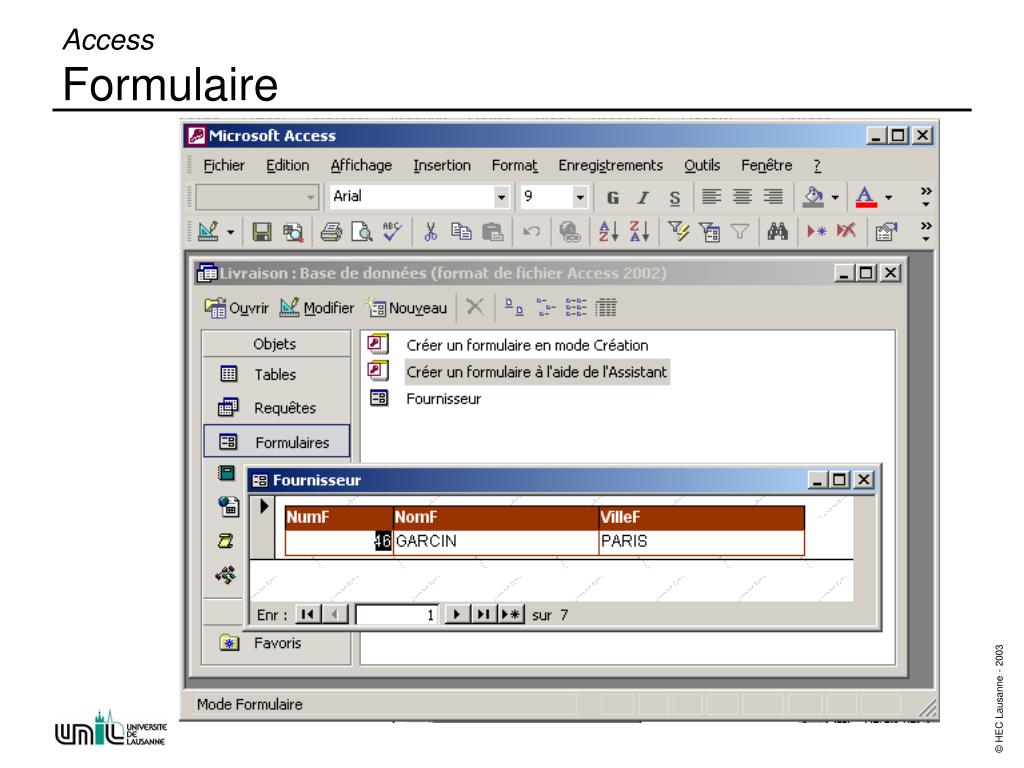Viewport: 1024px width, 768px height.
Task: Open the Edition menu
Action: pos(287,166)
